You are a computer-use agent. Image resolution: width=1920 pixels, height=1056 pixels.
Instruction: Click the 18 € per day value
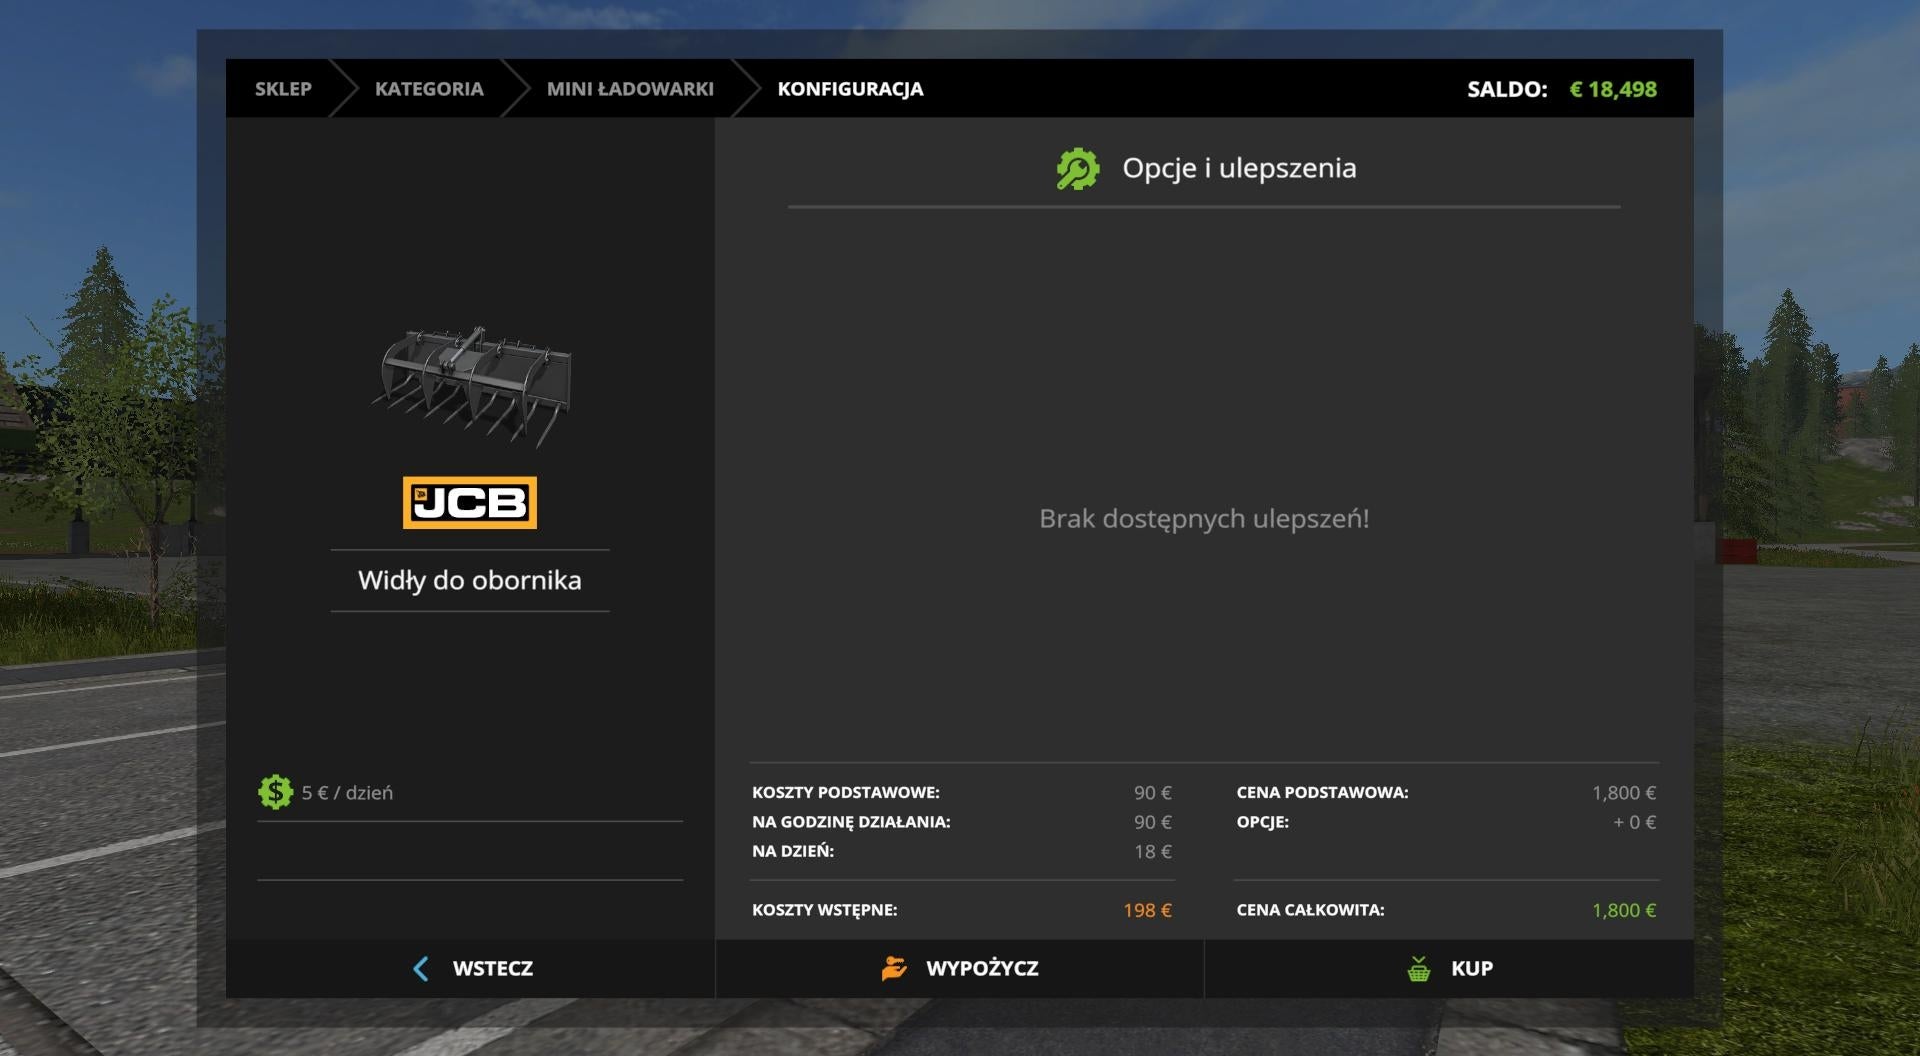coord(1153,851)
